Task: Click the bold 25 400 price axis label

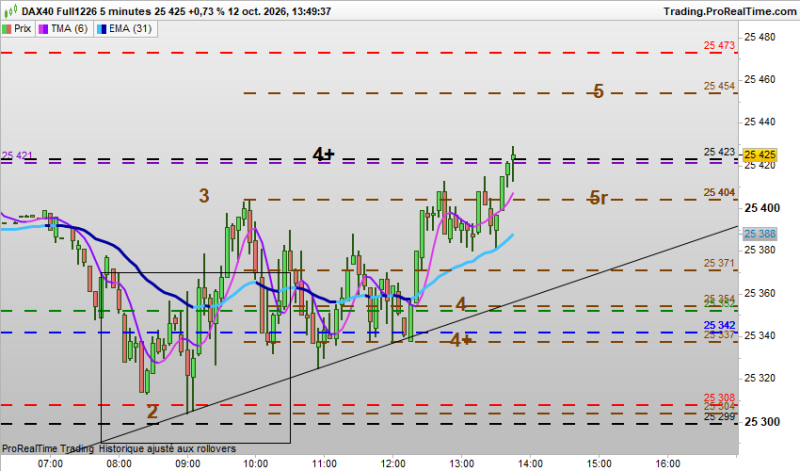Action: pyautogui.click(x=762, y=208)
